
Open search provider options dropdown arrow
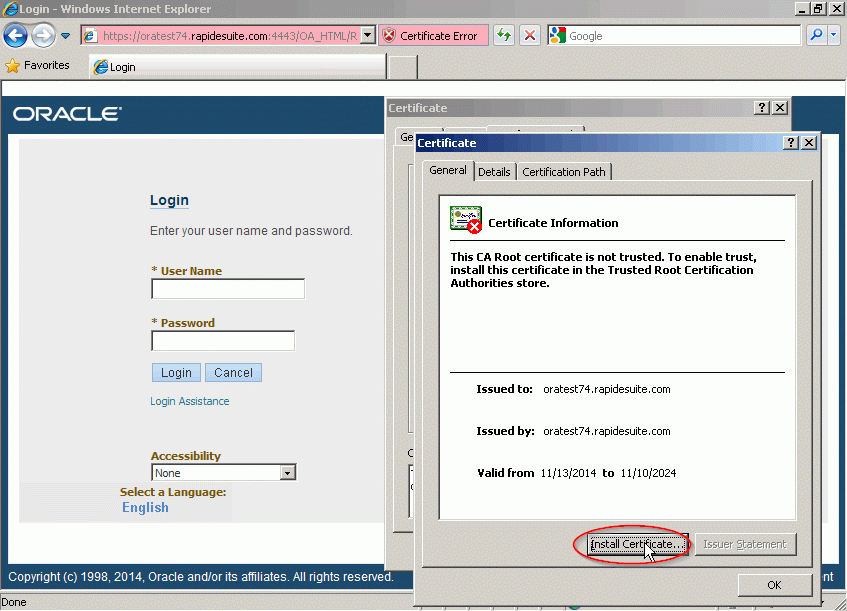click(834, 36)
